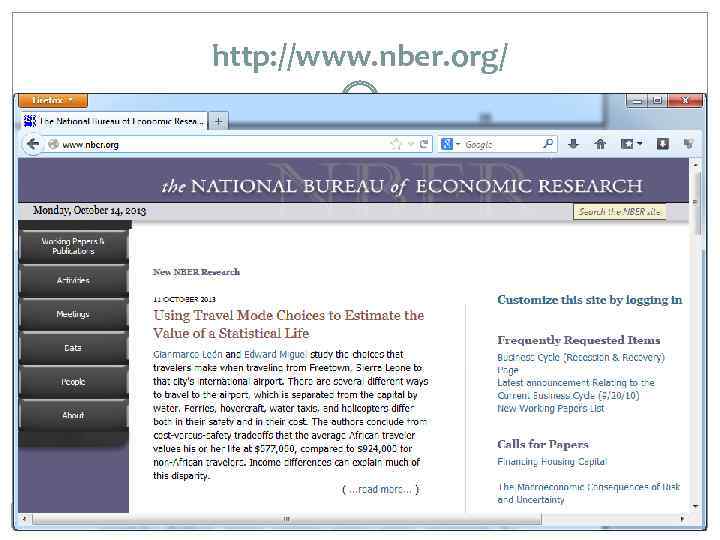Click the NBER banner header title
The image size is (720, 540).
click(x=402, y=186)
